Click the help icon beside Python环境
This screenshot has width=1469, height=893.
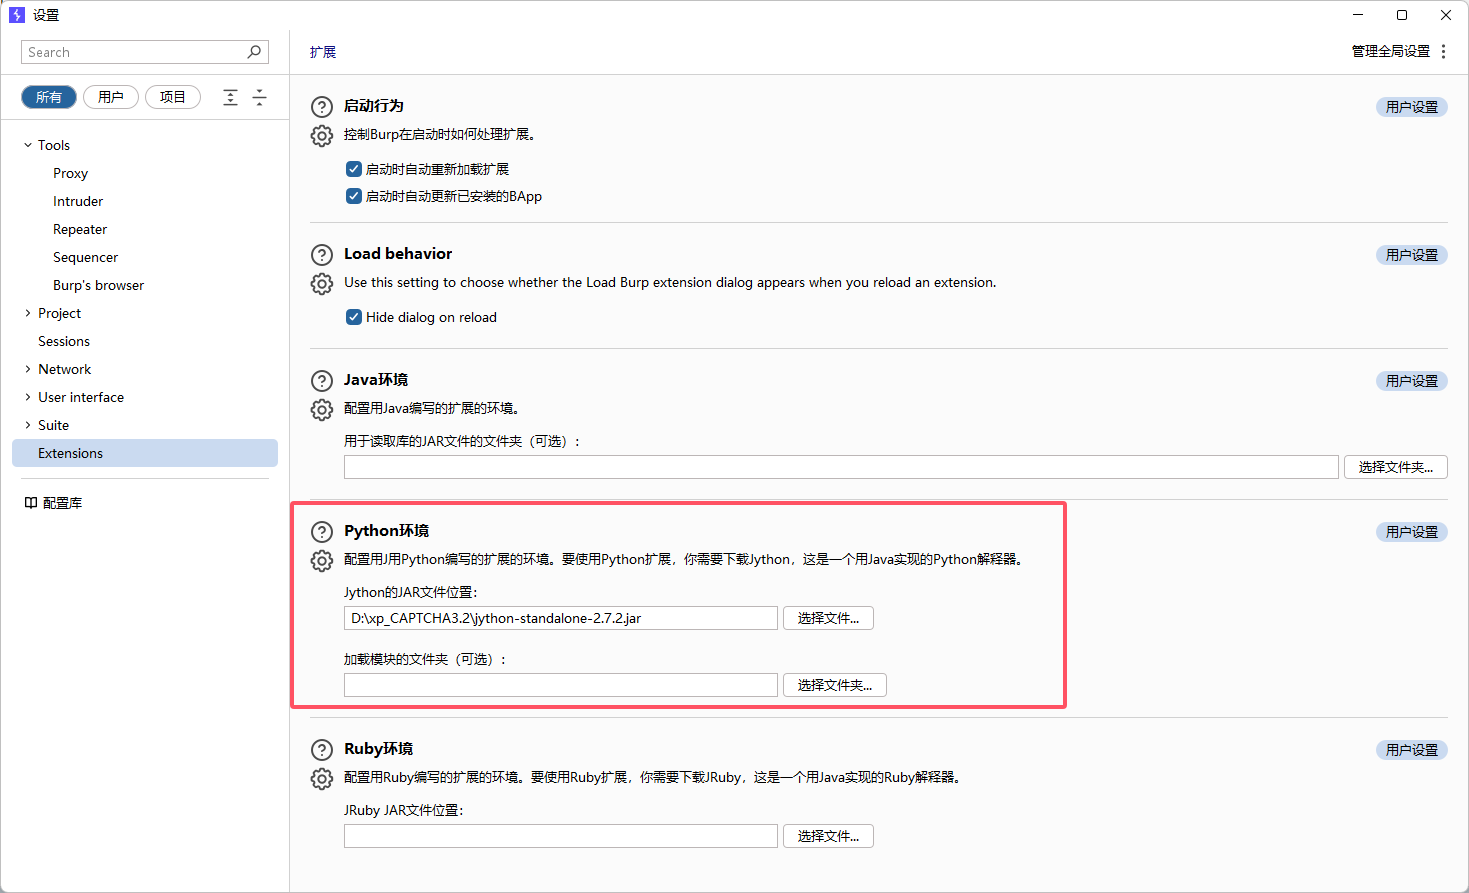click(x=322, y=532)
